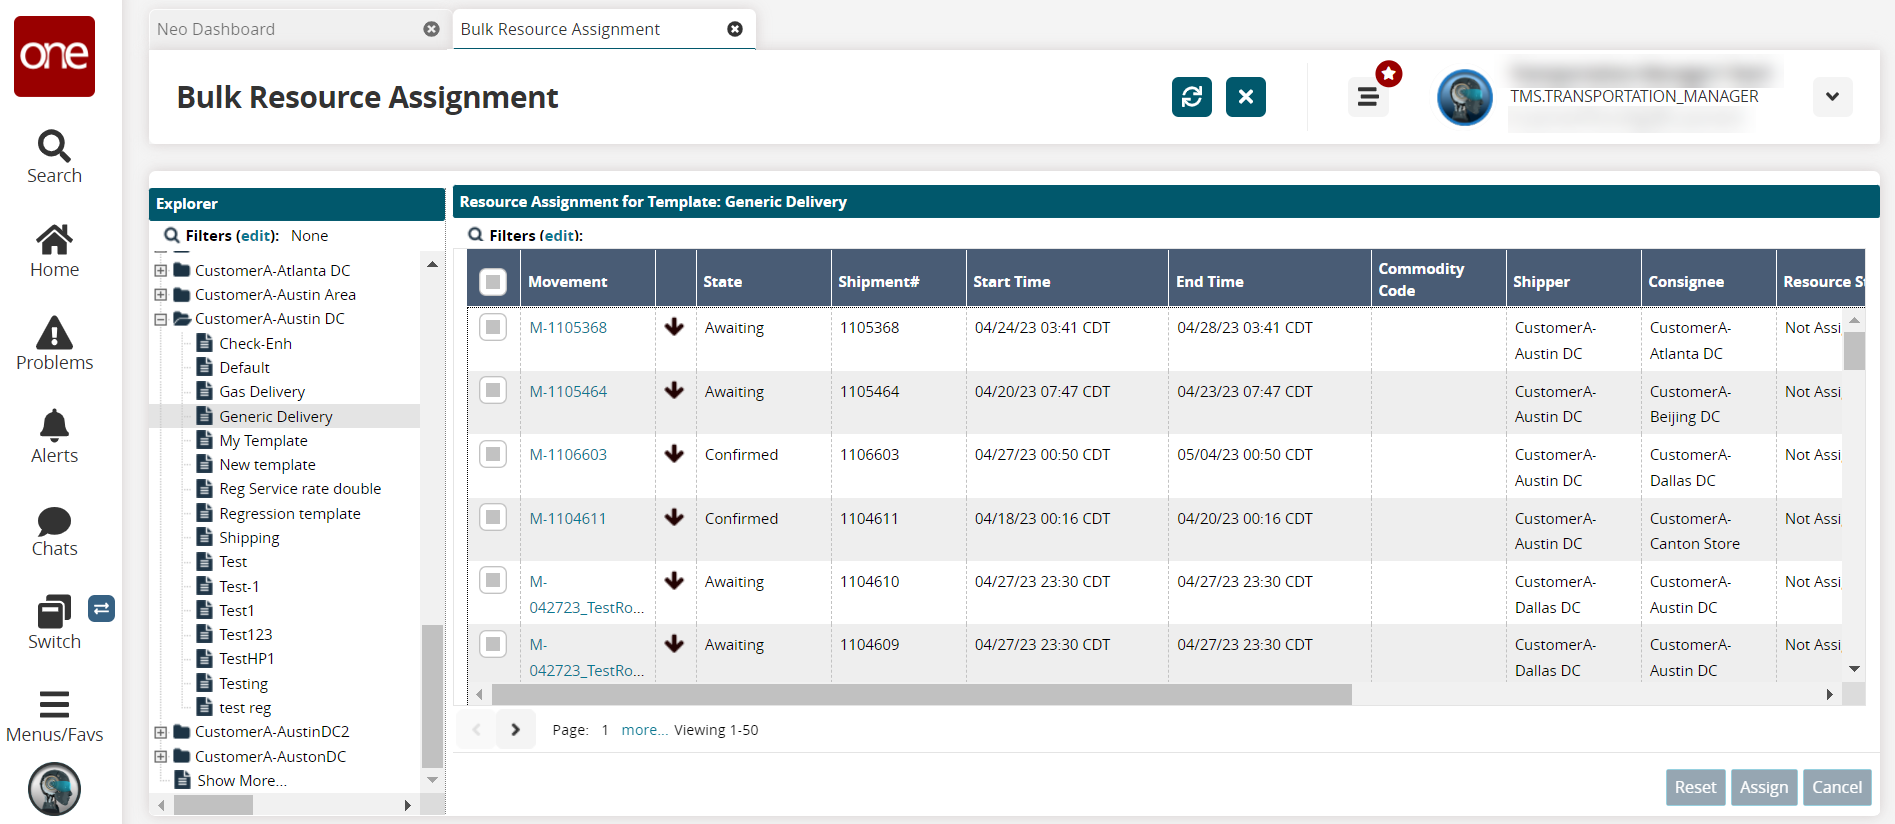This screenshot has height=824, width=1895.
Task: Select the Regression template item
Action: [290, 514]
